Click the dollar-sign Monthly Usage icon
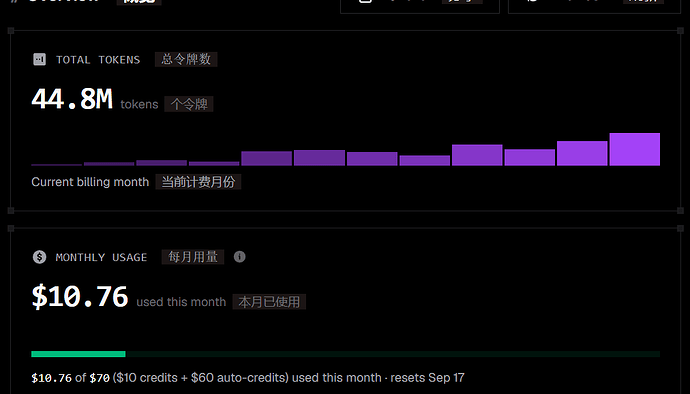Screen dimensions: 690x394 39,257
